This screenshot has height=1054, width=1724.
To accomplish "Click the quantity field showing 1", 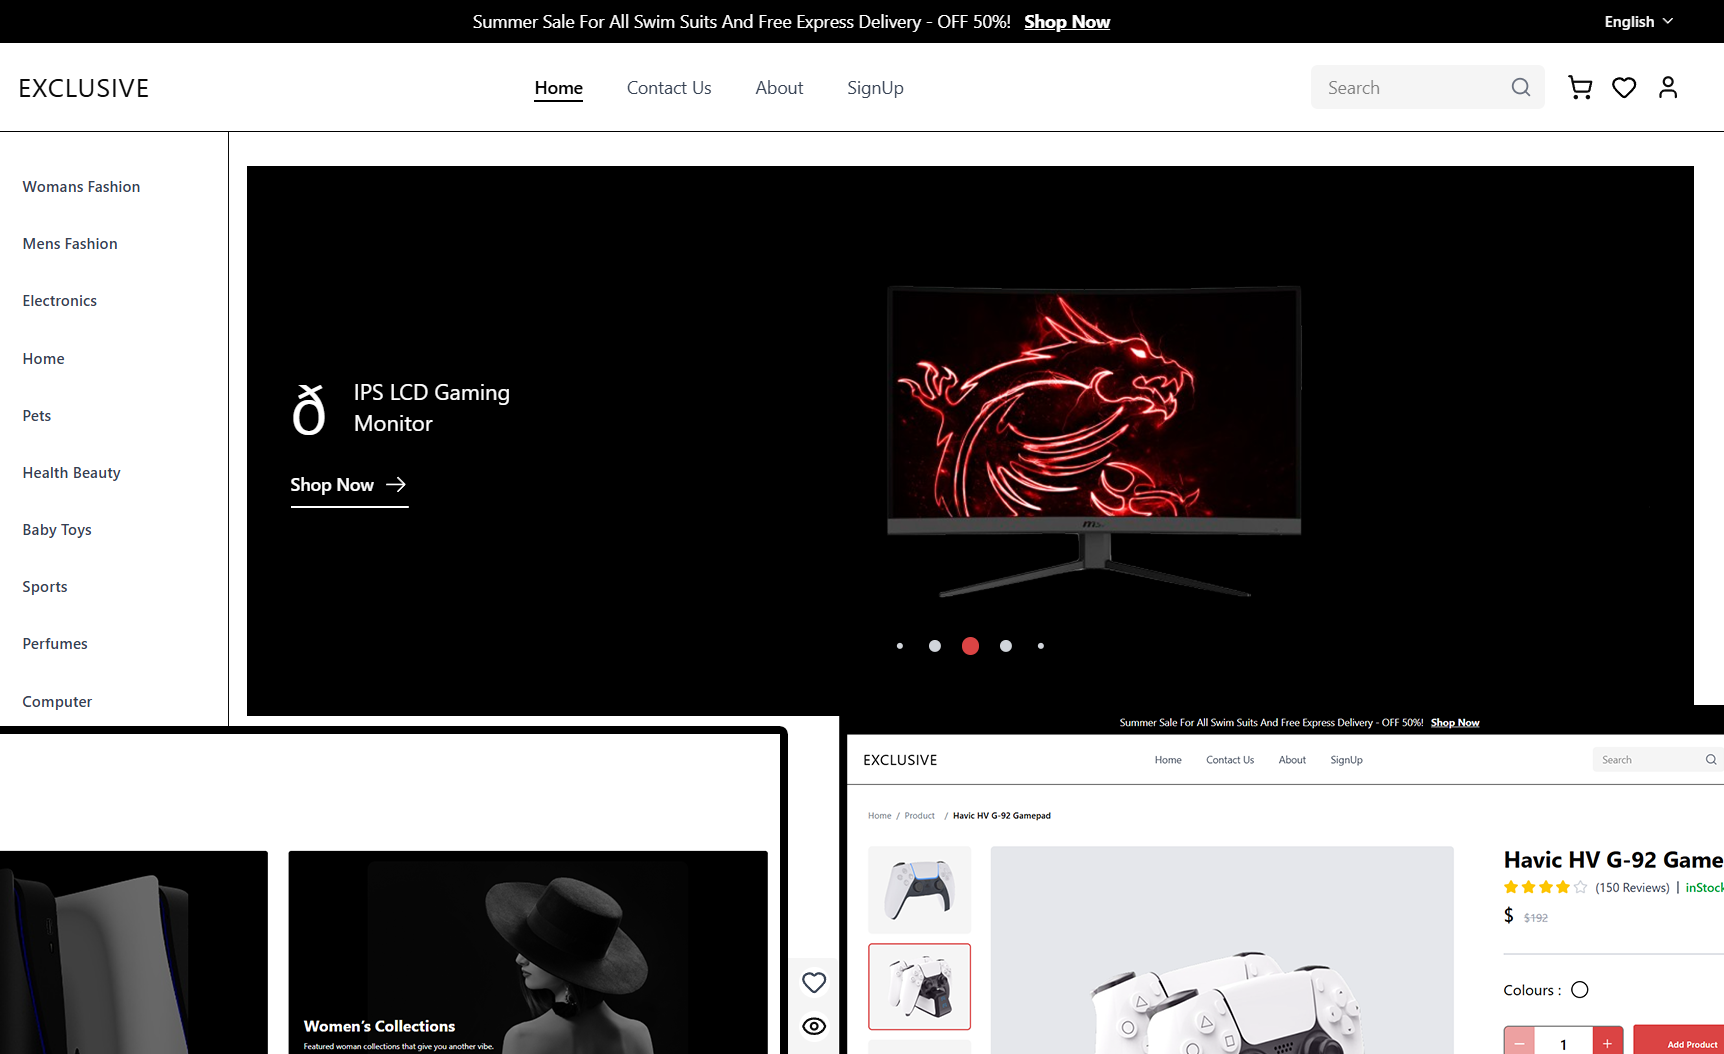I will pyautogui.click(x=1563, y=1040).
